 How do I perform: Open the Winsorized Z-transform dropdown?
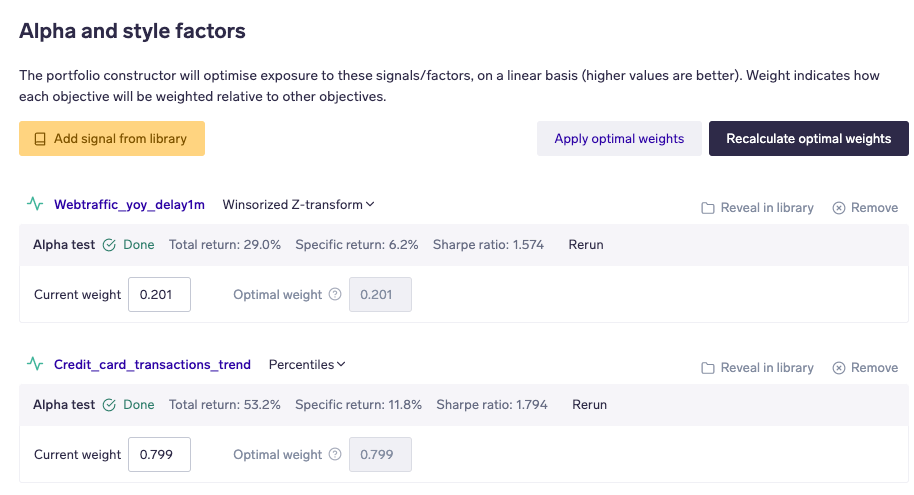point(298,205)
